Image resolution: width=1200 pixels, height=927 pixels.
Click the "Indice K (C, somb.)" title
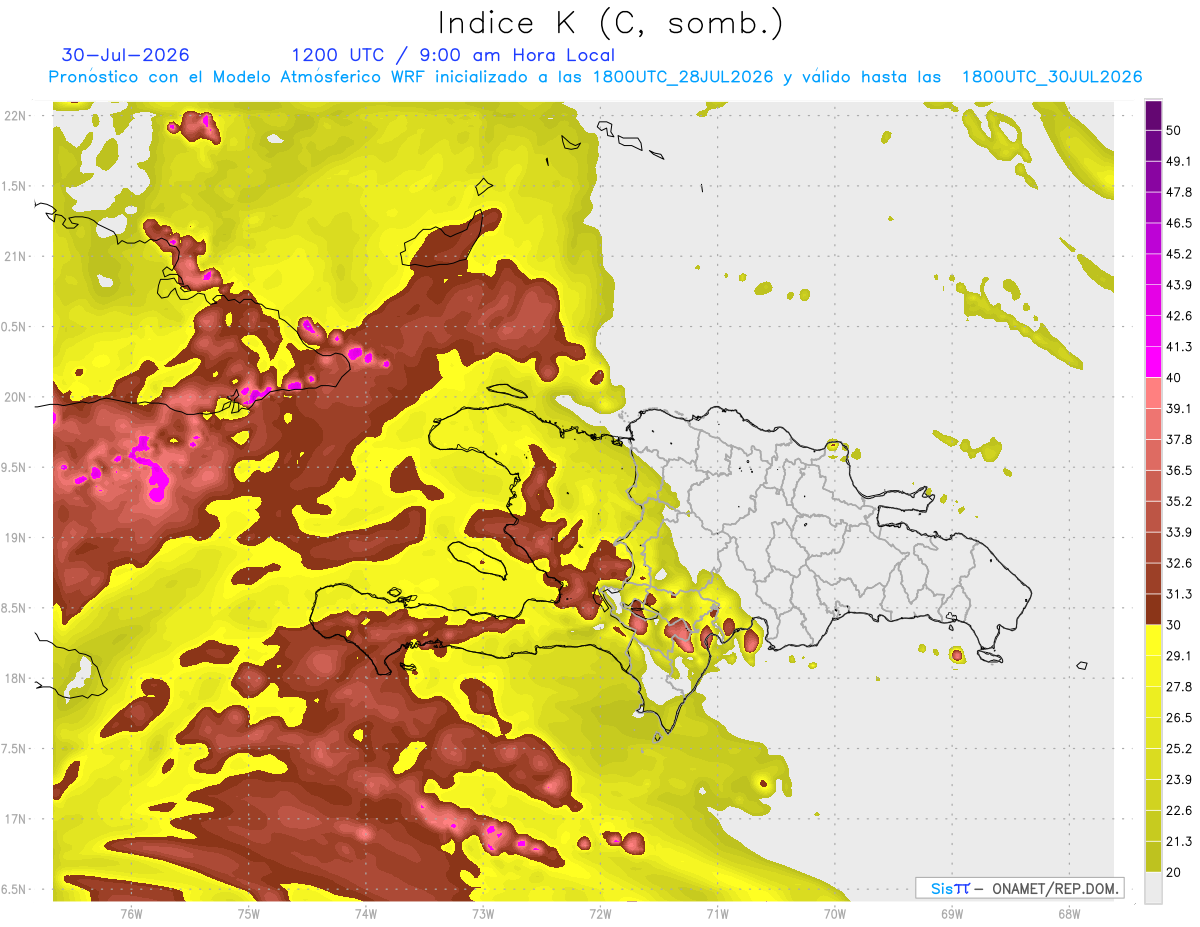(x=610, y=23)
